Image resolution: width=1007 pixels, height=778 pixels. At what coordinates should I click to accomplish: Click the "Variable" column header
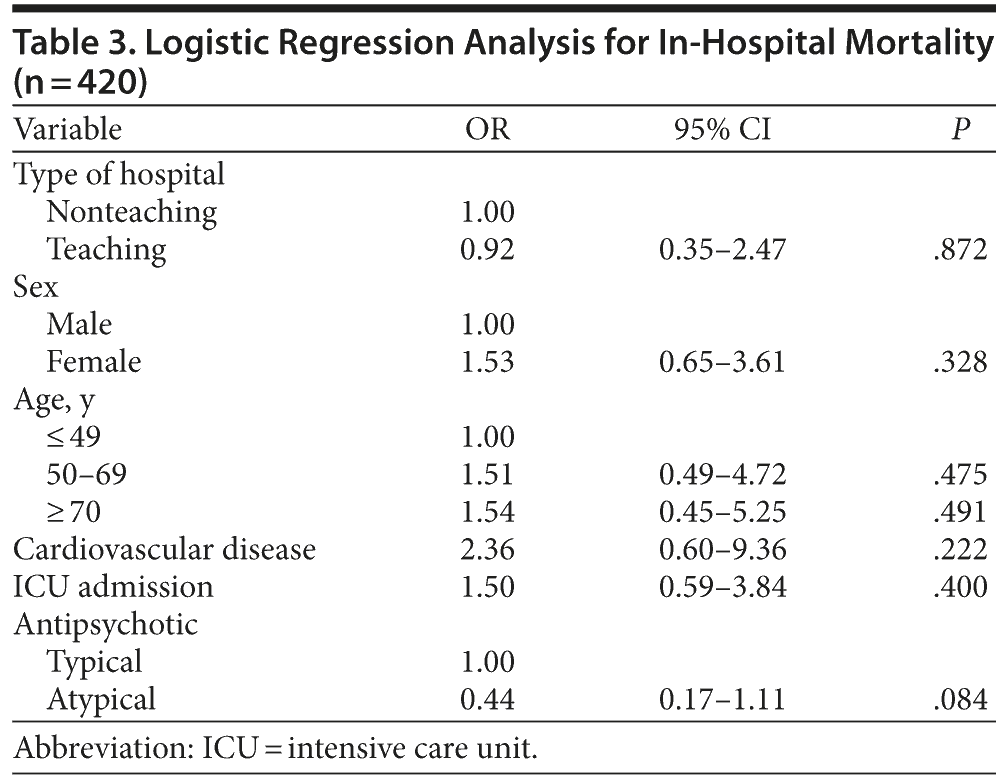[x=68, y=130]
